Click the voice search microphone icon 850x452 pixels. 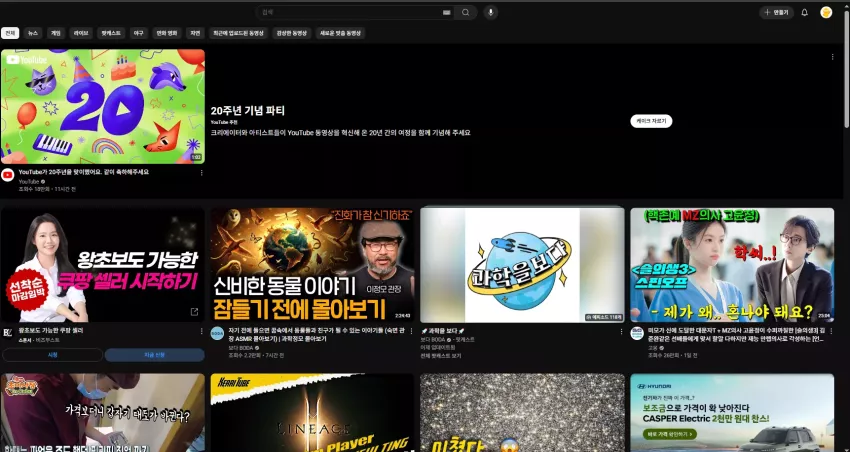(x=491, y=12)
